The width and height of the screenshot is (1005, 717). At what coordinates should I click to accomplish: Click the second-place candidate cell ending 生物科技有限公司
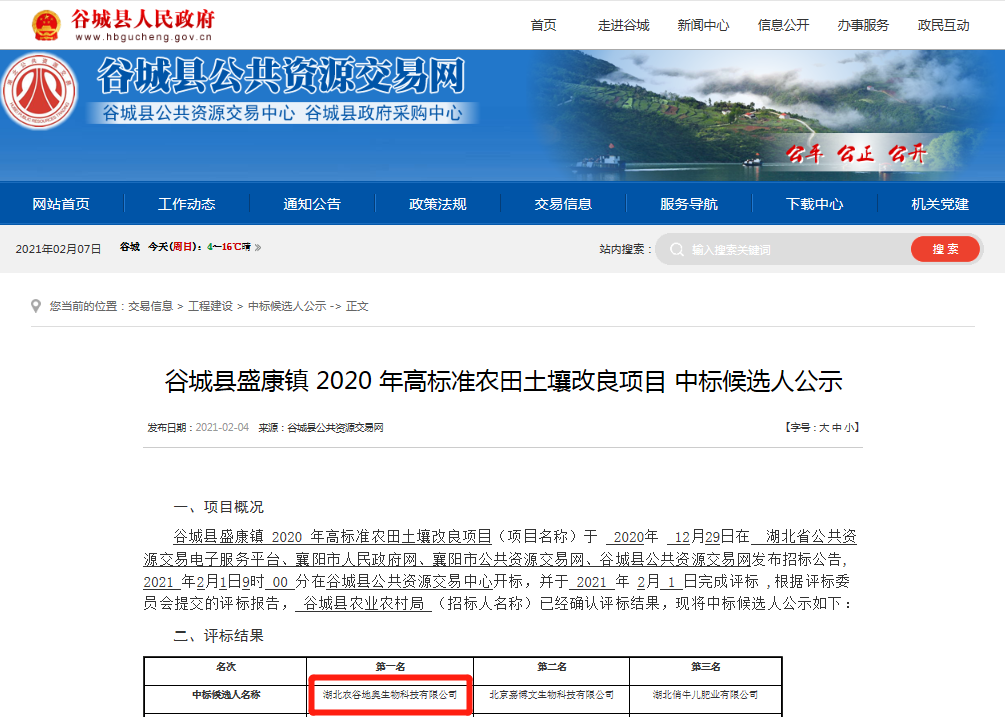coord(552,695)
